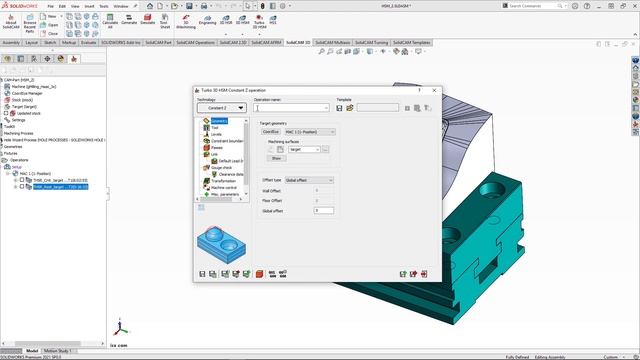
Task: Load a template via folder icon
Action: [x=350, y=108]
